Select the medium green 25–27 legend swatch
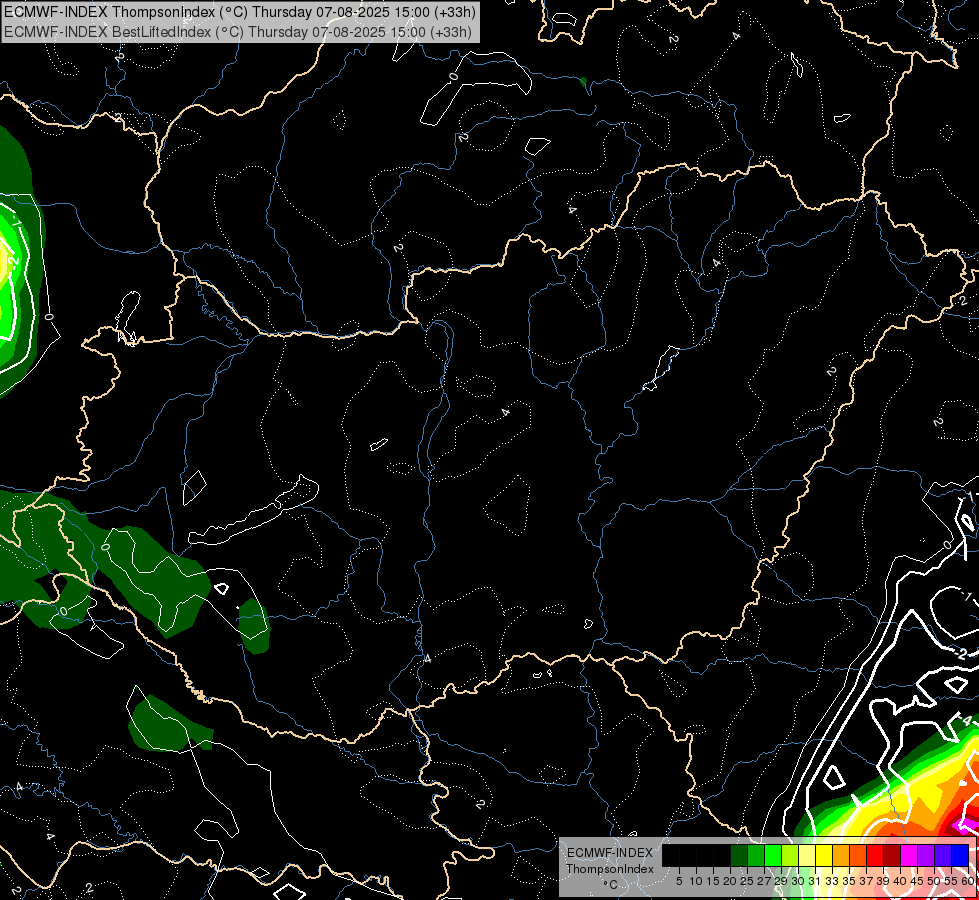The image size is (979, 900). pyautogui.click(x=756, y=856)
